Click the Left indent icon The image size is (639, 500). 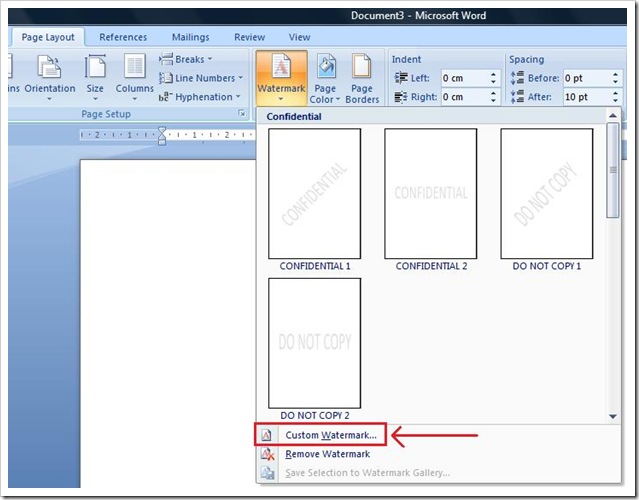coord(401,77)
